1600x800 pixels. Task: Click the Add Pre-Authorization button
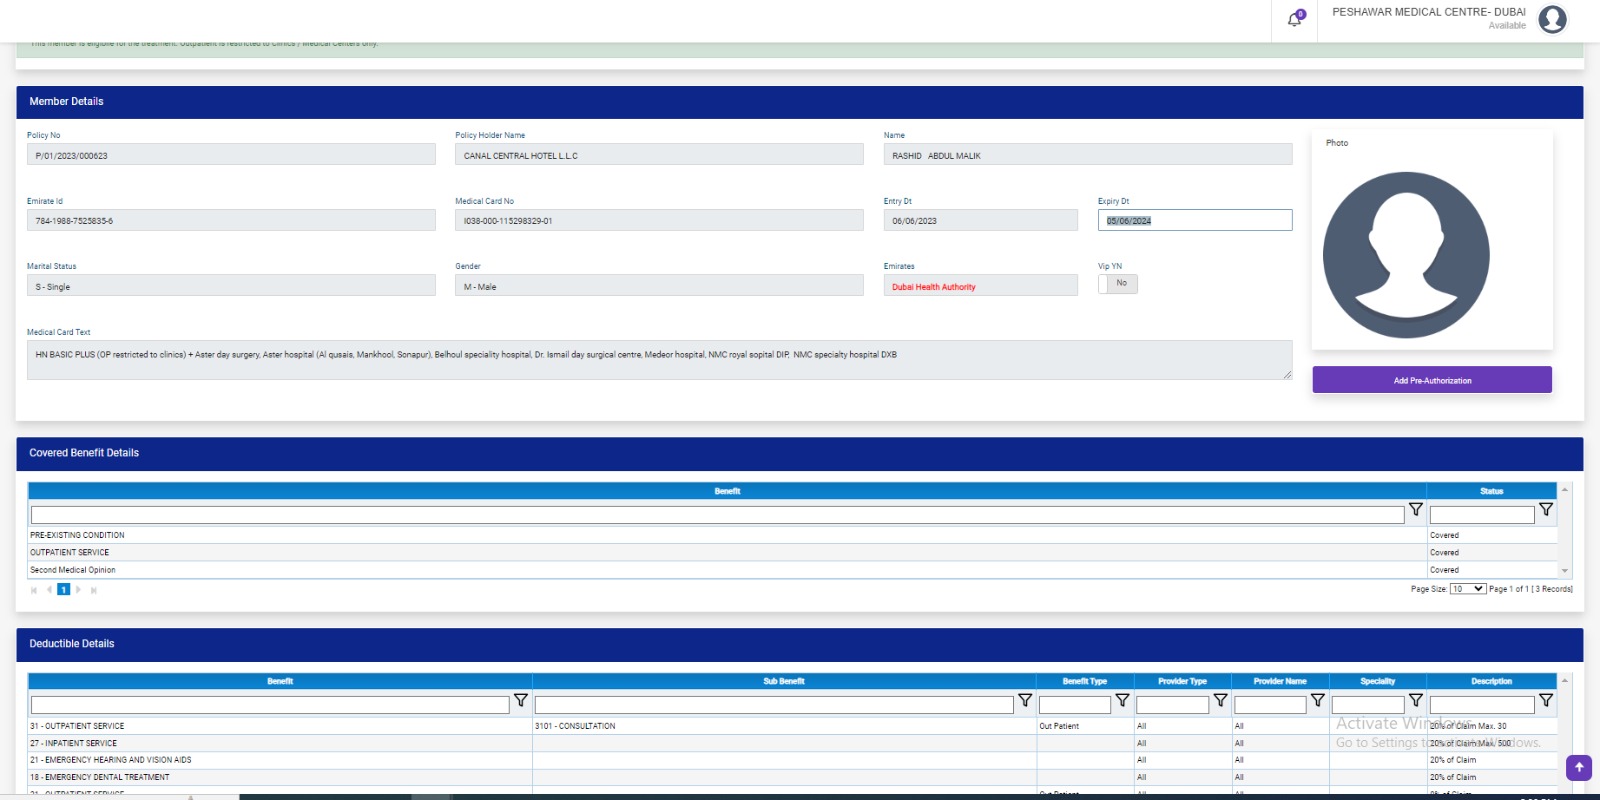1431,380
